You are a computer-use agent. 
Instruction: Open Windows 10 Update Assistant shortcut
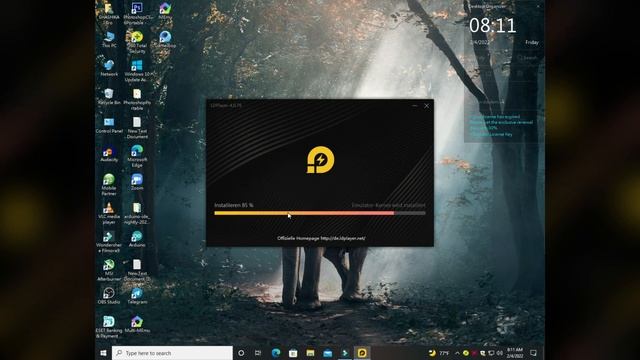[x=137, y=71]
